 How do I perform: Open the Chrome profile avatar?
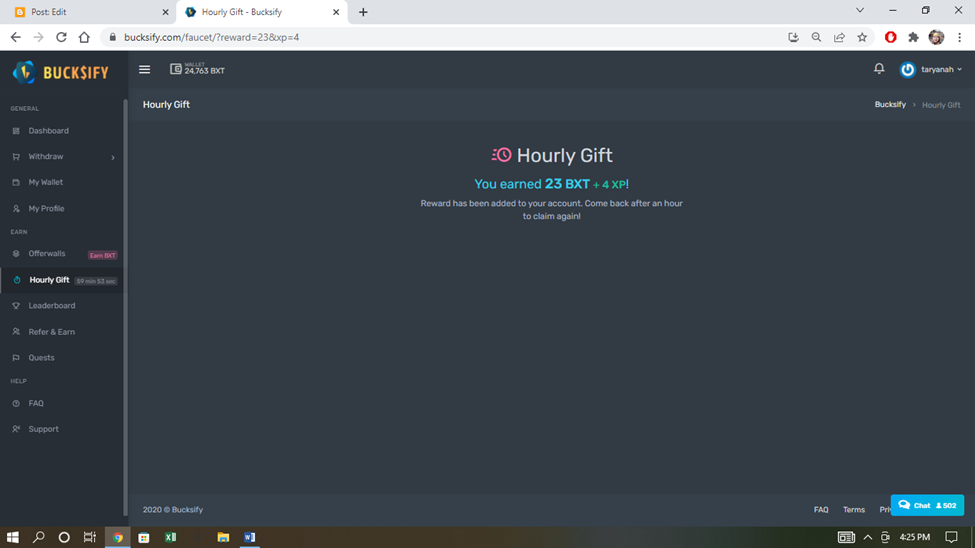point(936,37)
